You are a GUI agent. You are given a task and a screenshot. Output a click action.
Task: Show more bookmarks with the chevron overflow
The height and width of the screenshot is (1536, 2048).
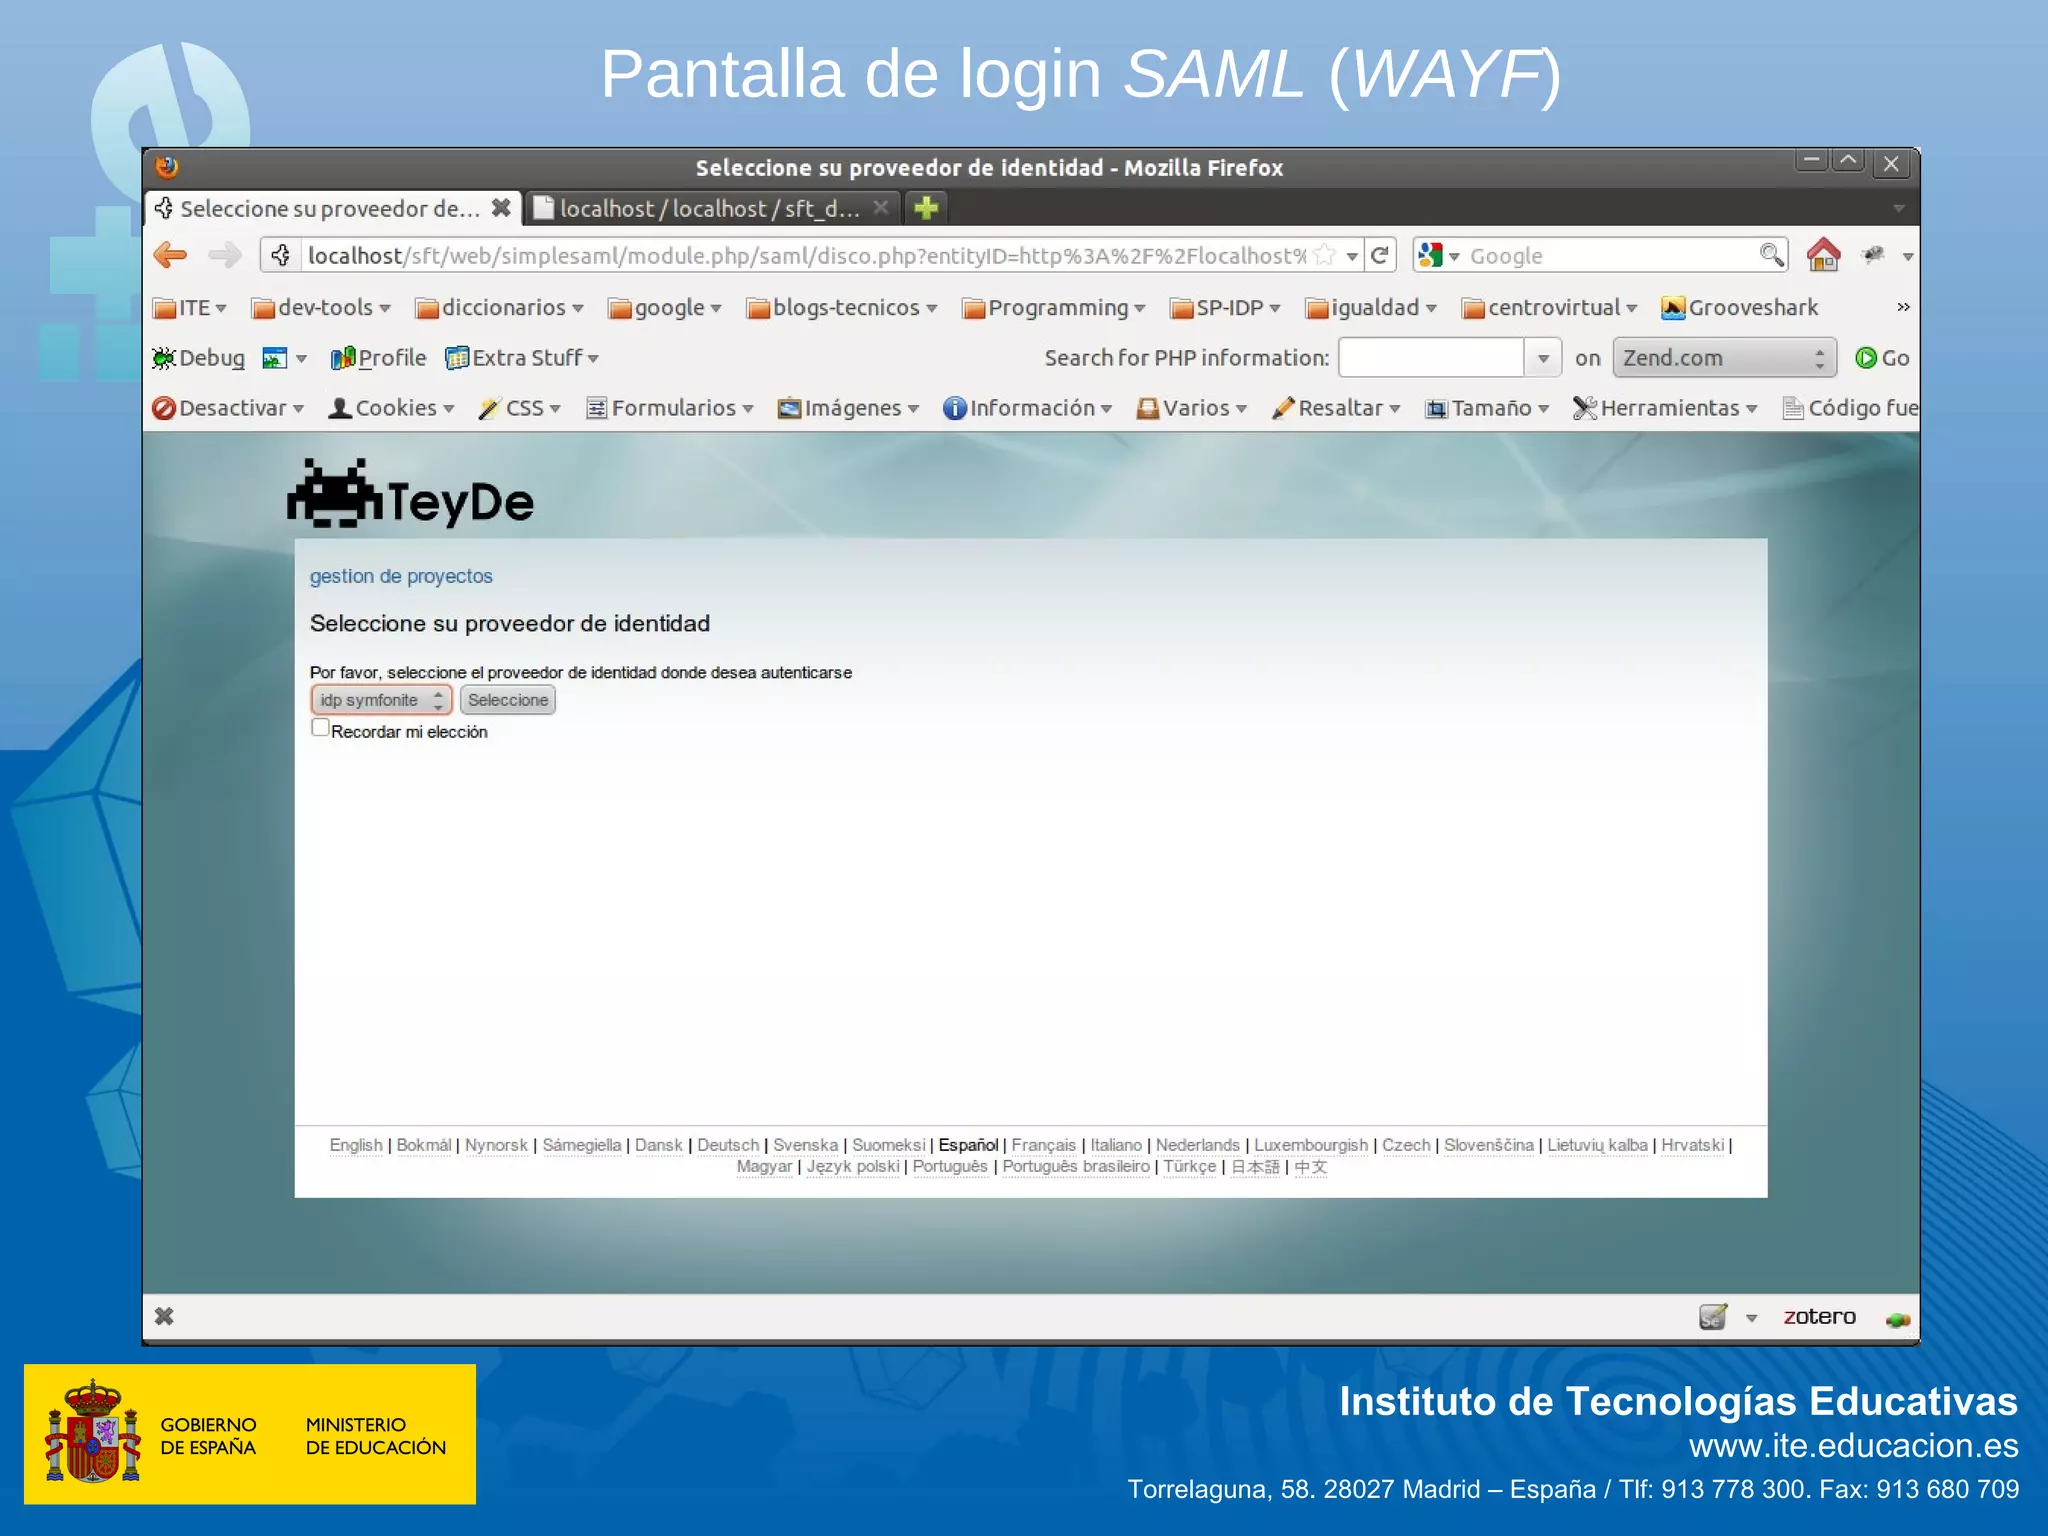click(1903, 308)
